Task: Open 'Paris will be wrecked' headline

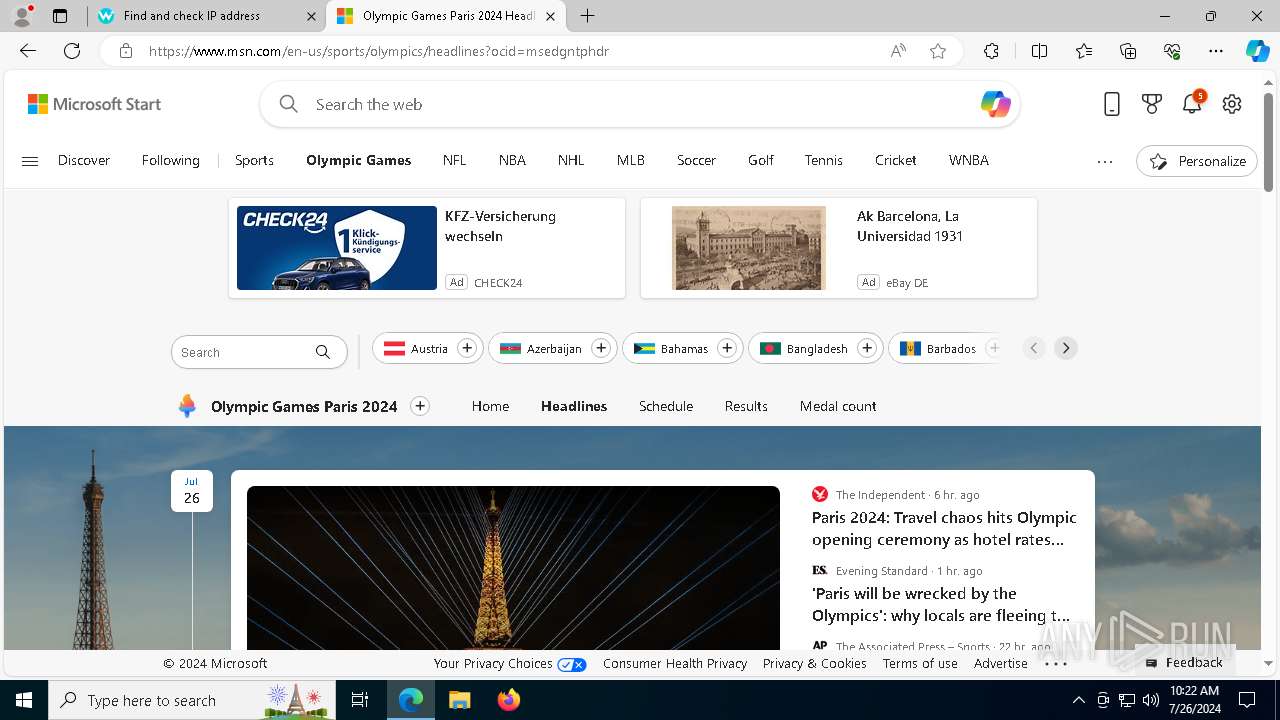Action: click(942, 604)
